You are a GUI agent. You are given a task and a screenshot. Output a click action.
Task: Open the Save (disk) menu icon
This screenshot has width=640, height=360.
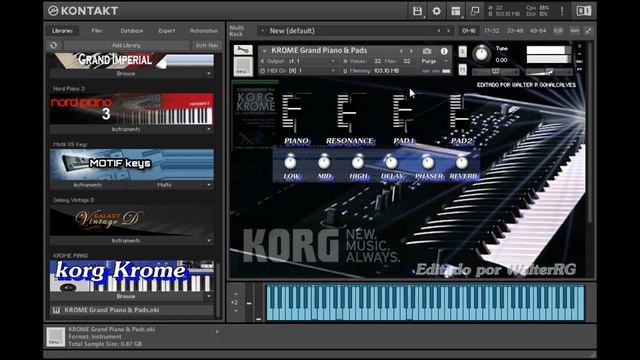pos(417,11)
